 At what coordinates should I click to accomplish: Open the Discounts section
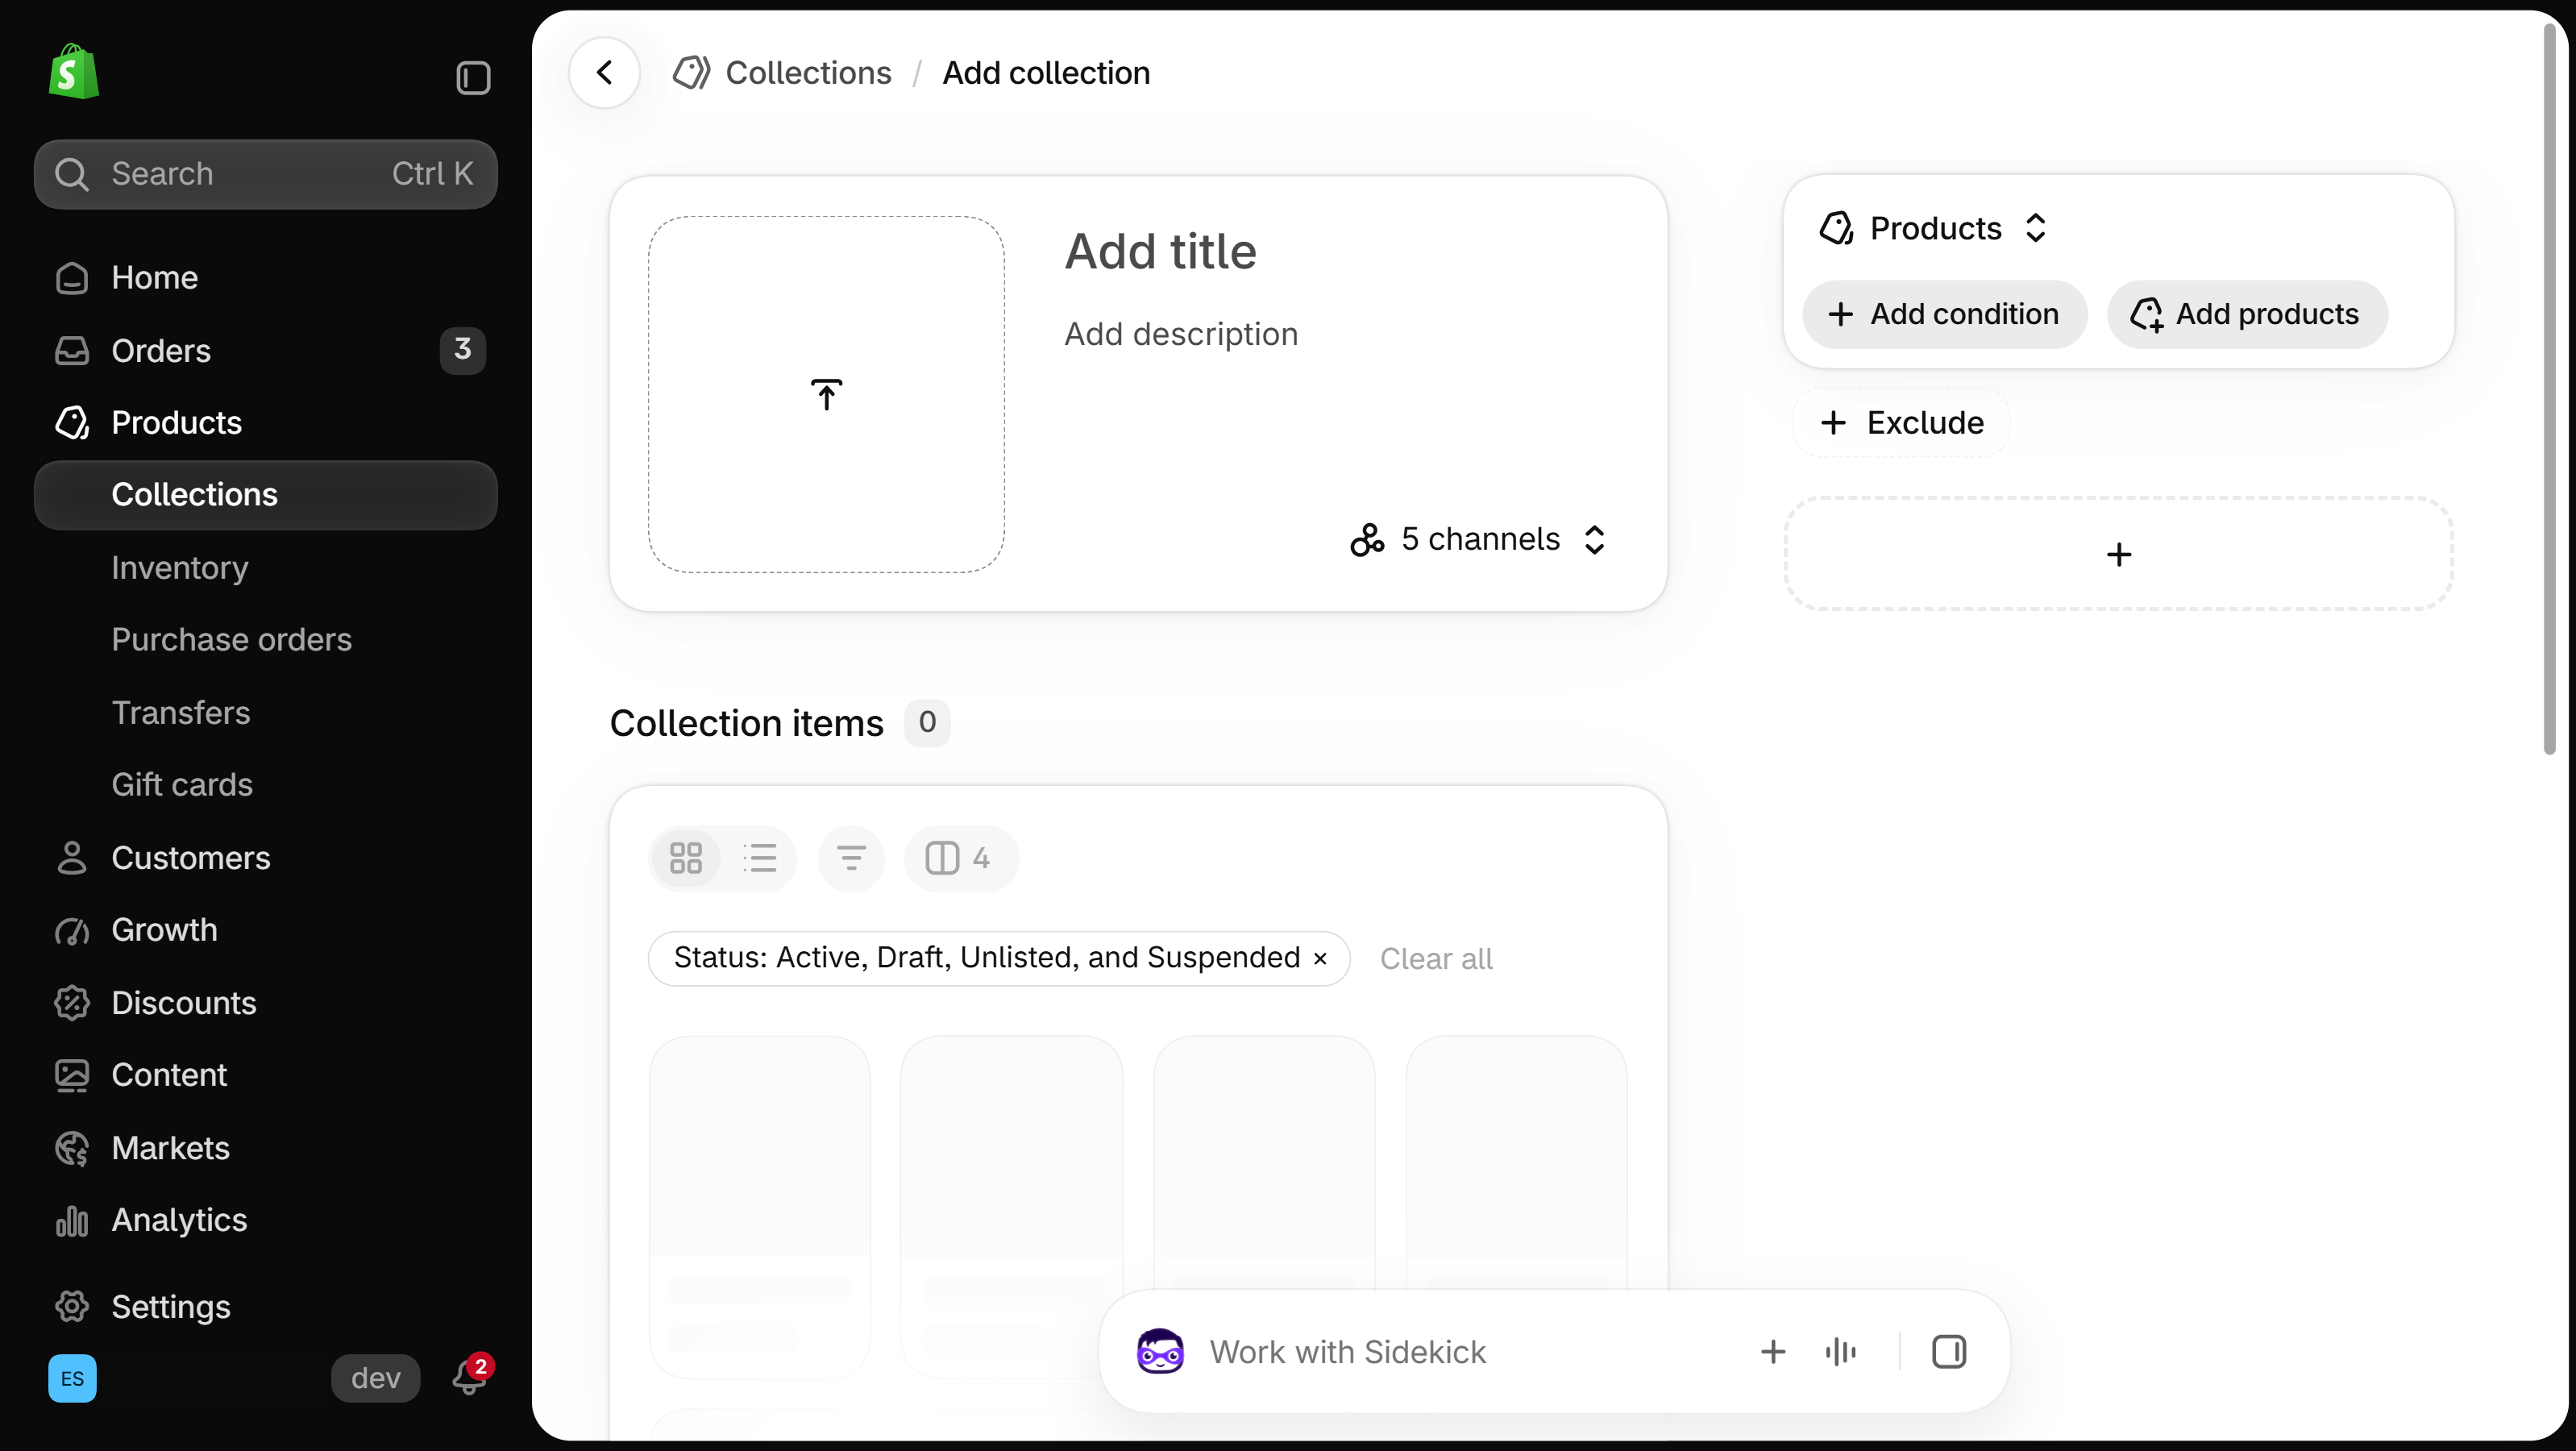tap(265, 1003)
